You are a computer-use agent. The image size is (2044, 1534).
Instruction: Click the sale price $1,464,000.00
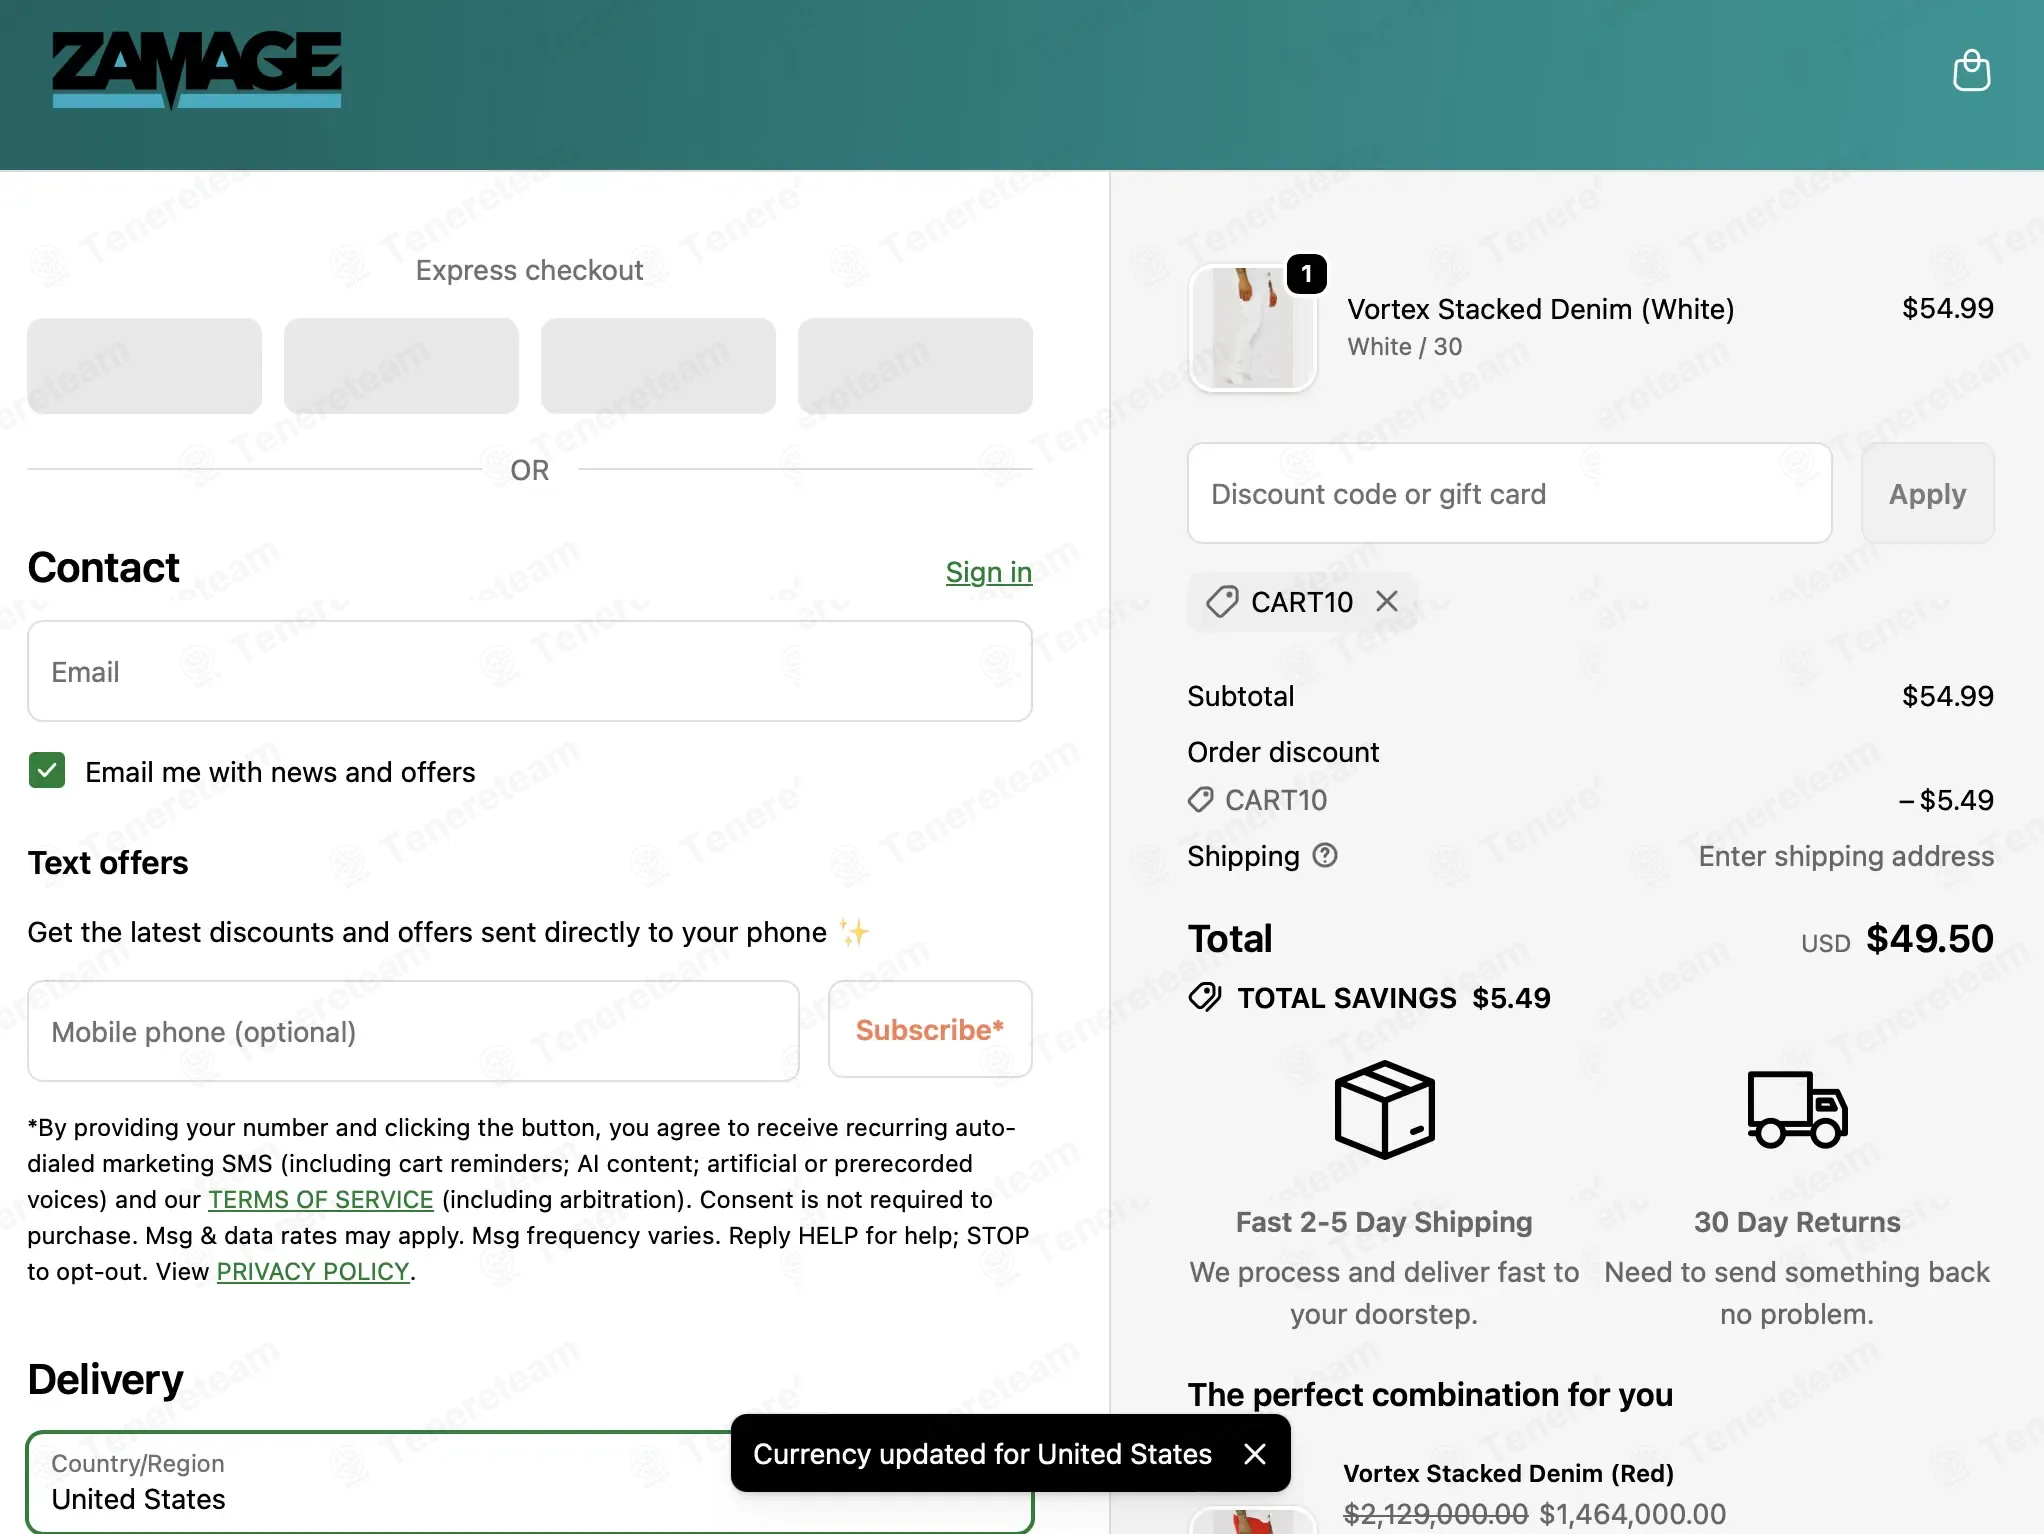click(x=1633, y=1514)
